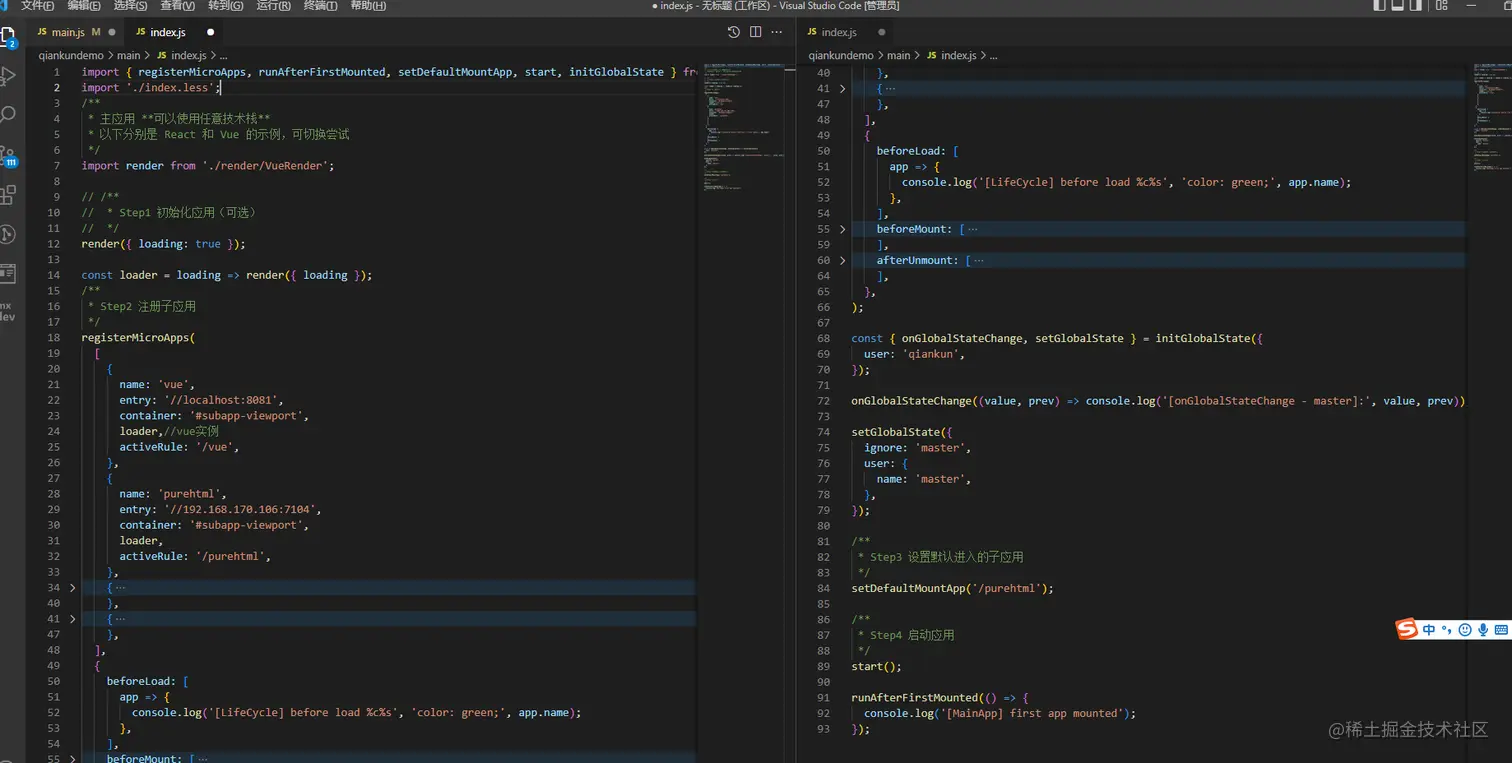Open the Git Graph activity bar icon

coord(8,234)
